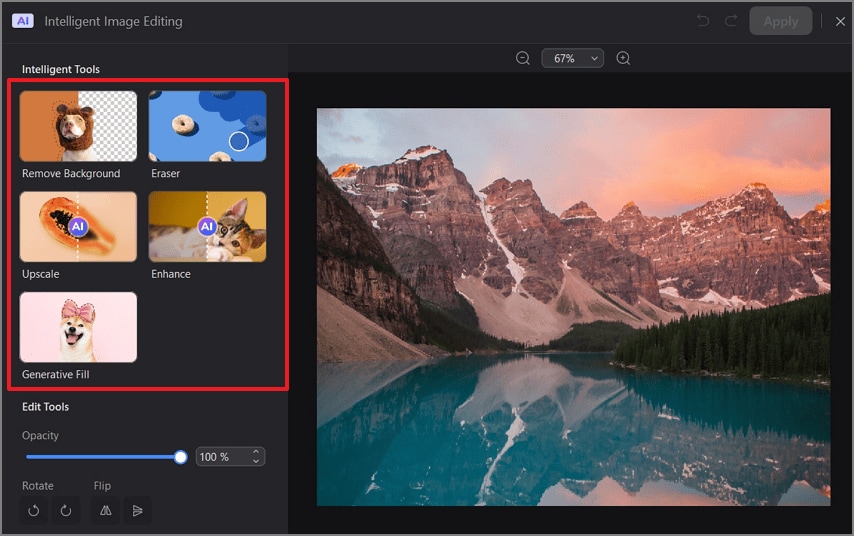Click the mountain lake image preview
Image resolution: width=854 pixels, height=536 pixels.
coord(574,307)
